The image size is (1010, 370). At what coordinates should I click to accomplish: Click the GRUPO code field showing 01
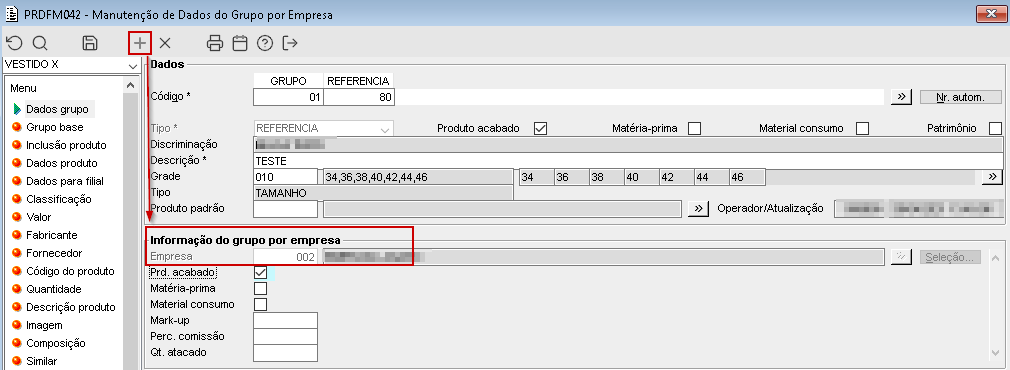click(288, 97)
